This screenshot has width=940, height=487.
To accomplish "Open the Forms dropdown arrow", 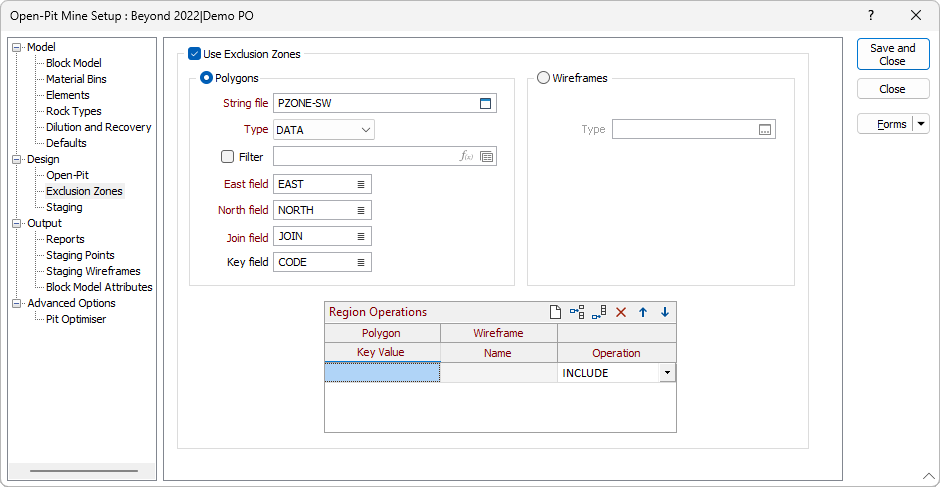I will tap(921, 124).
